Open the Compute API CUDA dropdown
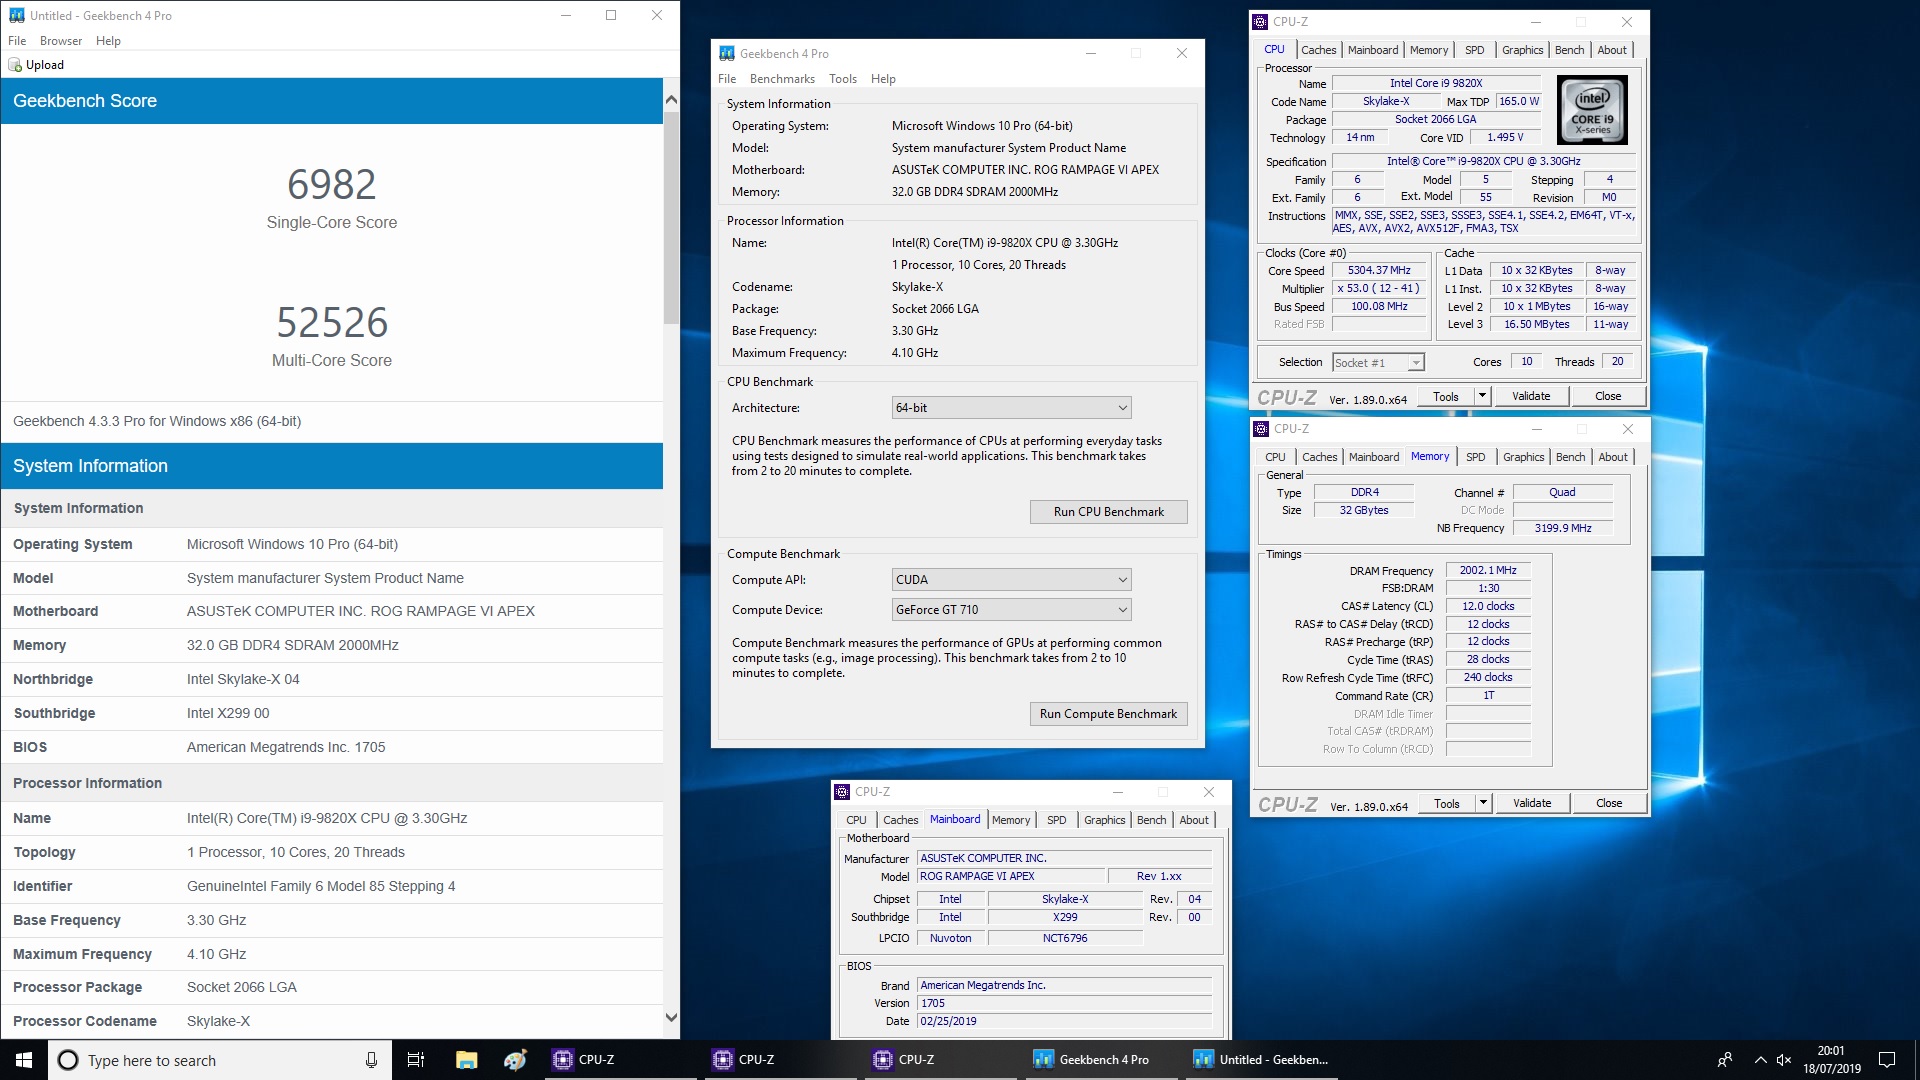Image resolution: width=1920 pixels, height=1080 pixels. (1011, 580)
